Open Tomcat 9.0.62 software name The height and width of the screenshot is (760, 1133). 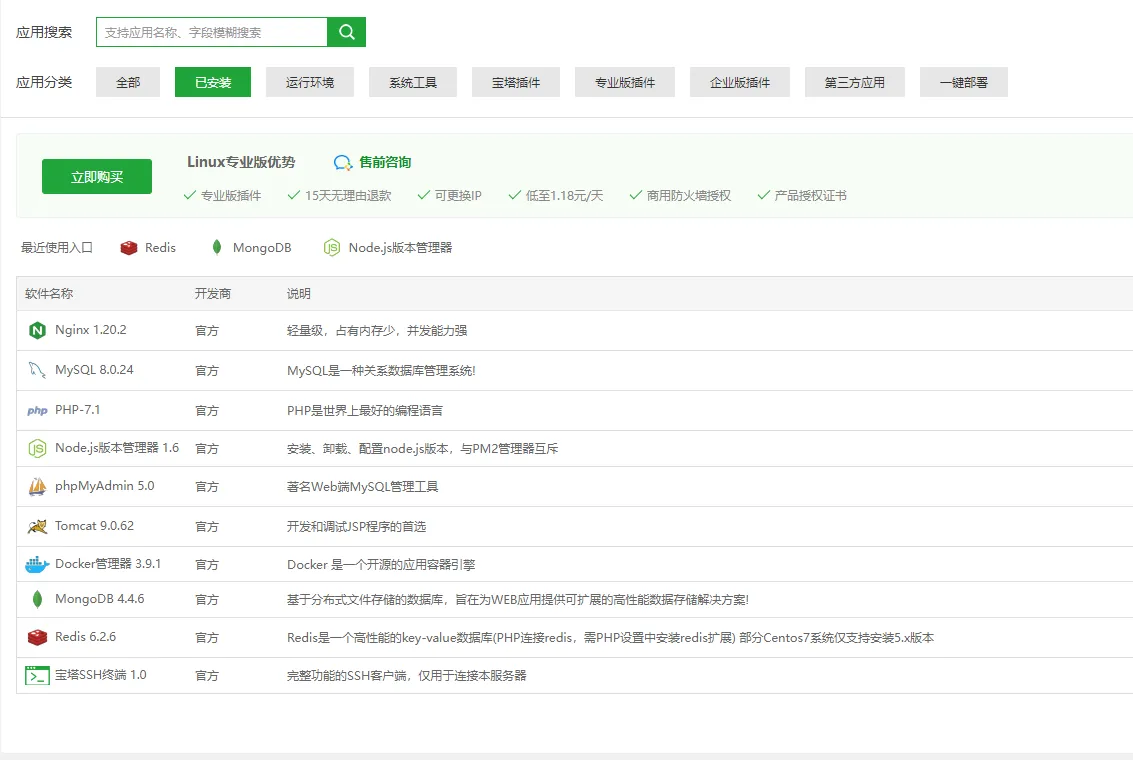point(94,526)
